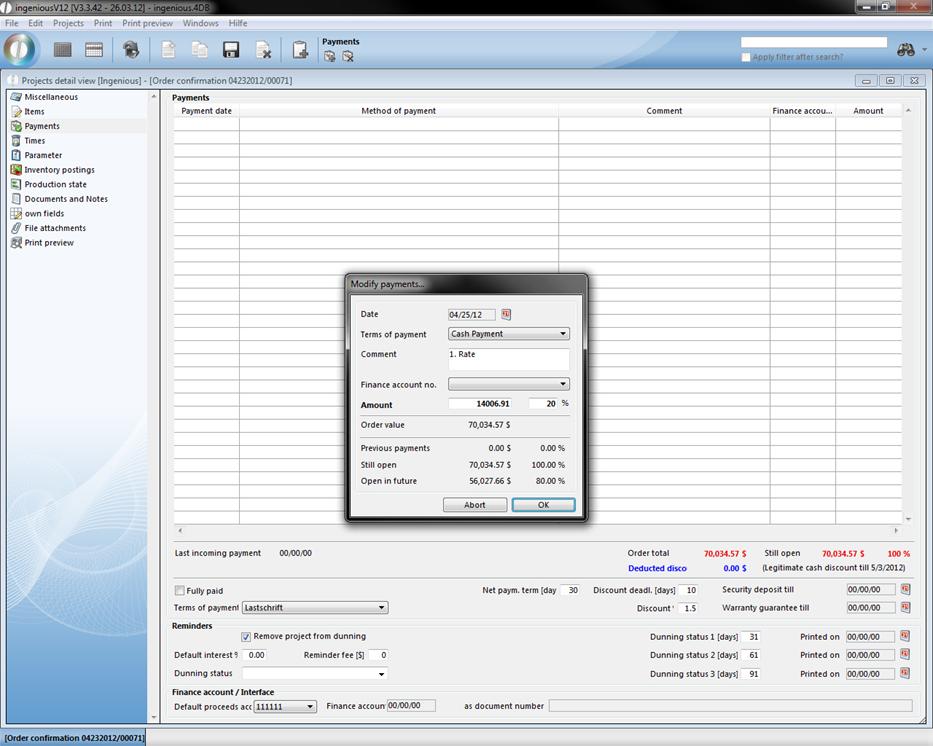The image size is (933, 746).
Task: Click the binoculars search icon
Action: click(x=906, y=50)
